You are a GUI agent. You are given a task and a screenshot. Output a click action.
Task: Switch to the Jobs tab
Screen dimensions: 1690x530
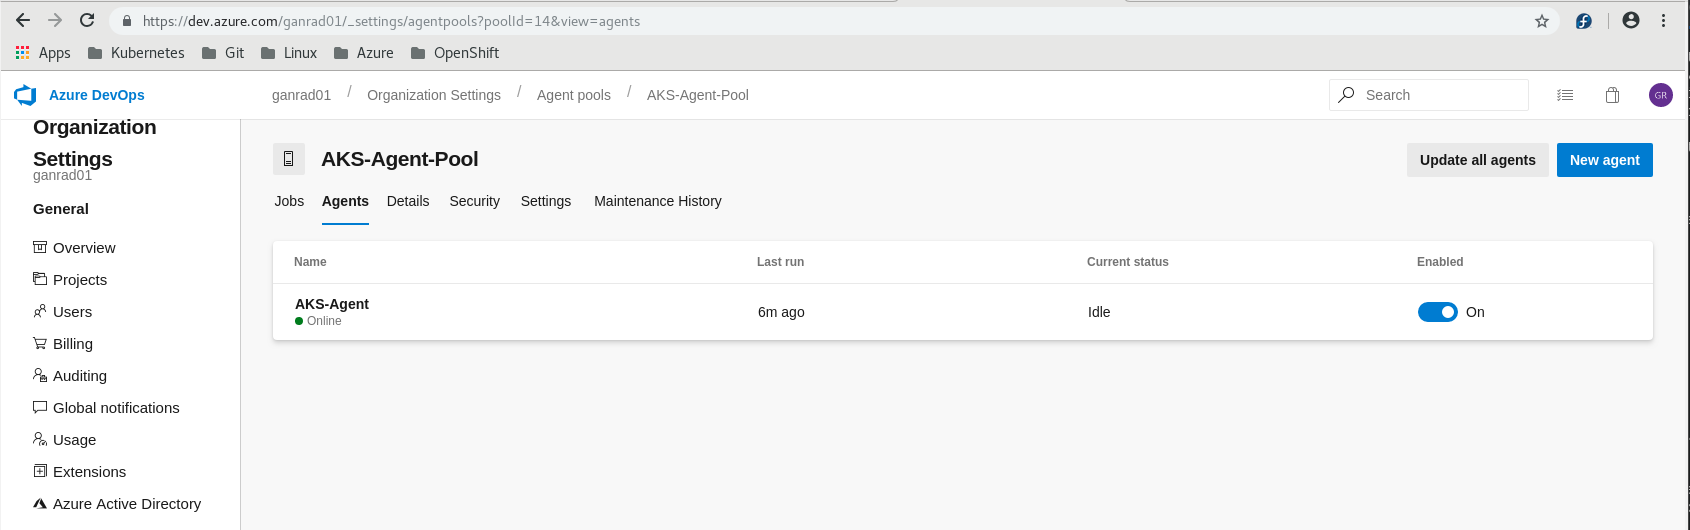coord(289,201)
